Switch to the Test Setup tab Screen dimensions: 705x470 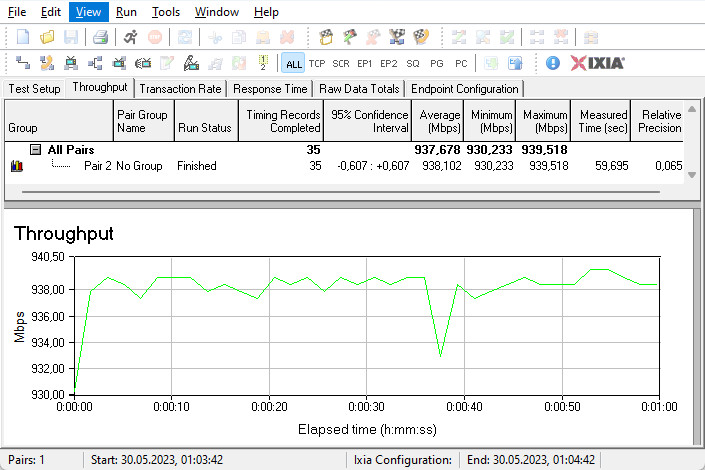tap(34, 89)
